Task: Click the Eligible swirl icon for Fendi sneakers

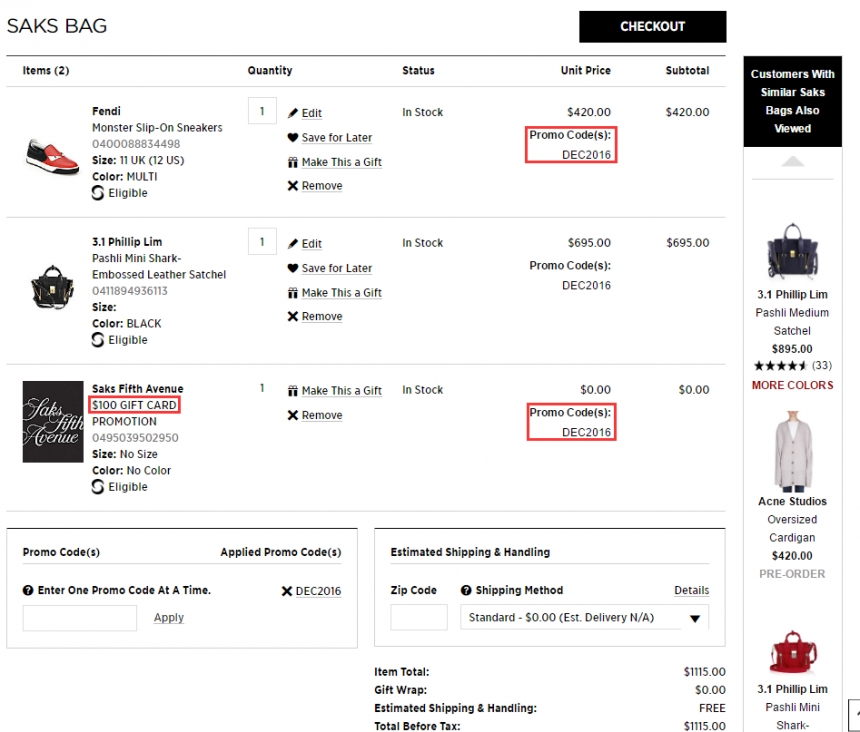Action: pyautogui.click(x=98, y=193)
